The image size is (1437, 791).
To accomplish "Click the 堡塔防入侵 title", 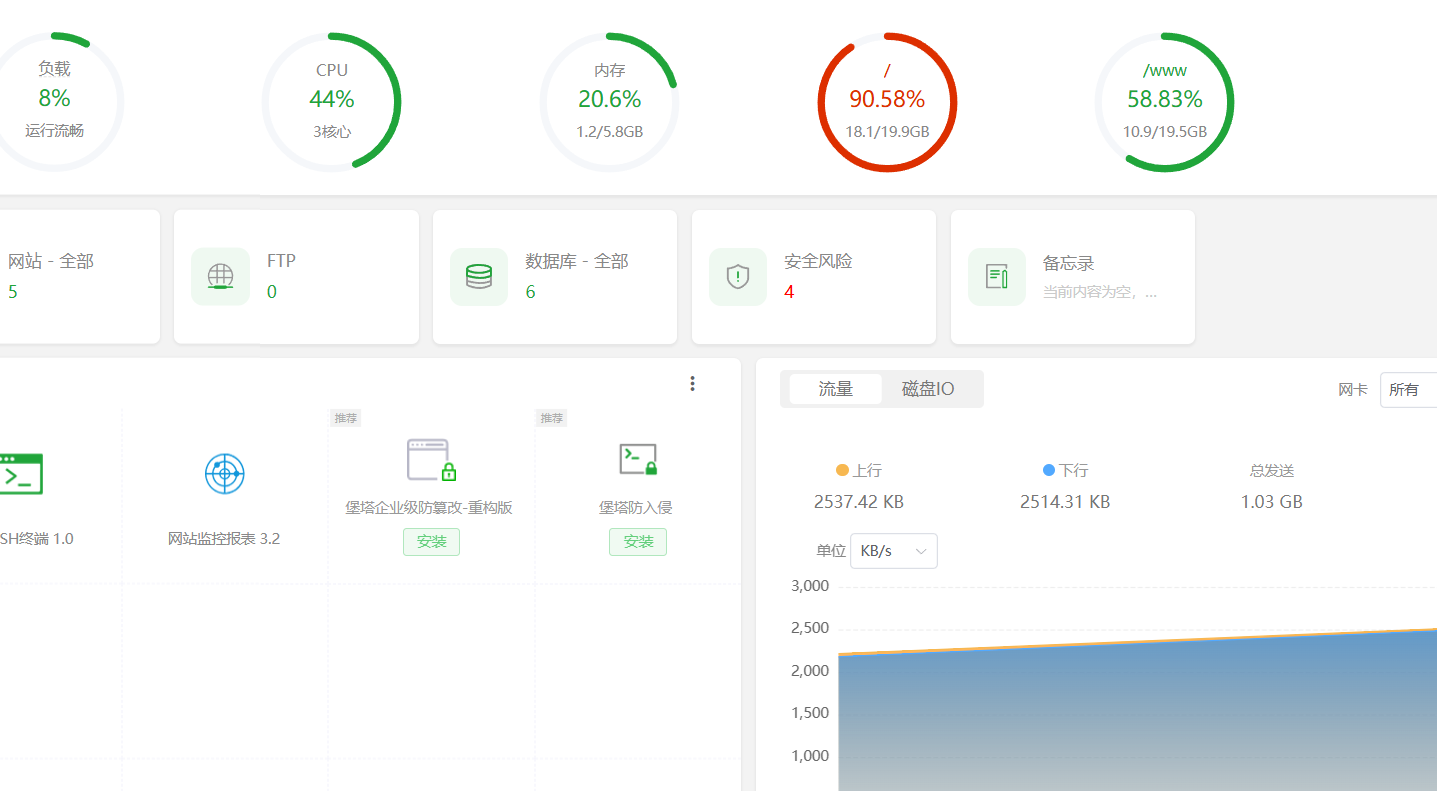I will pos(636,508).
